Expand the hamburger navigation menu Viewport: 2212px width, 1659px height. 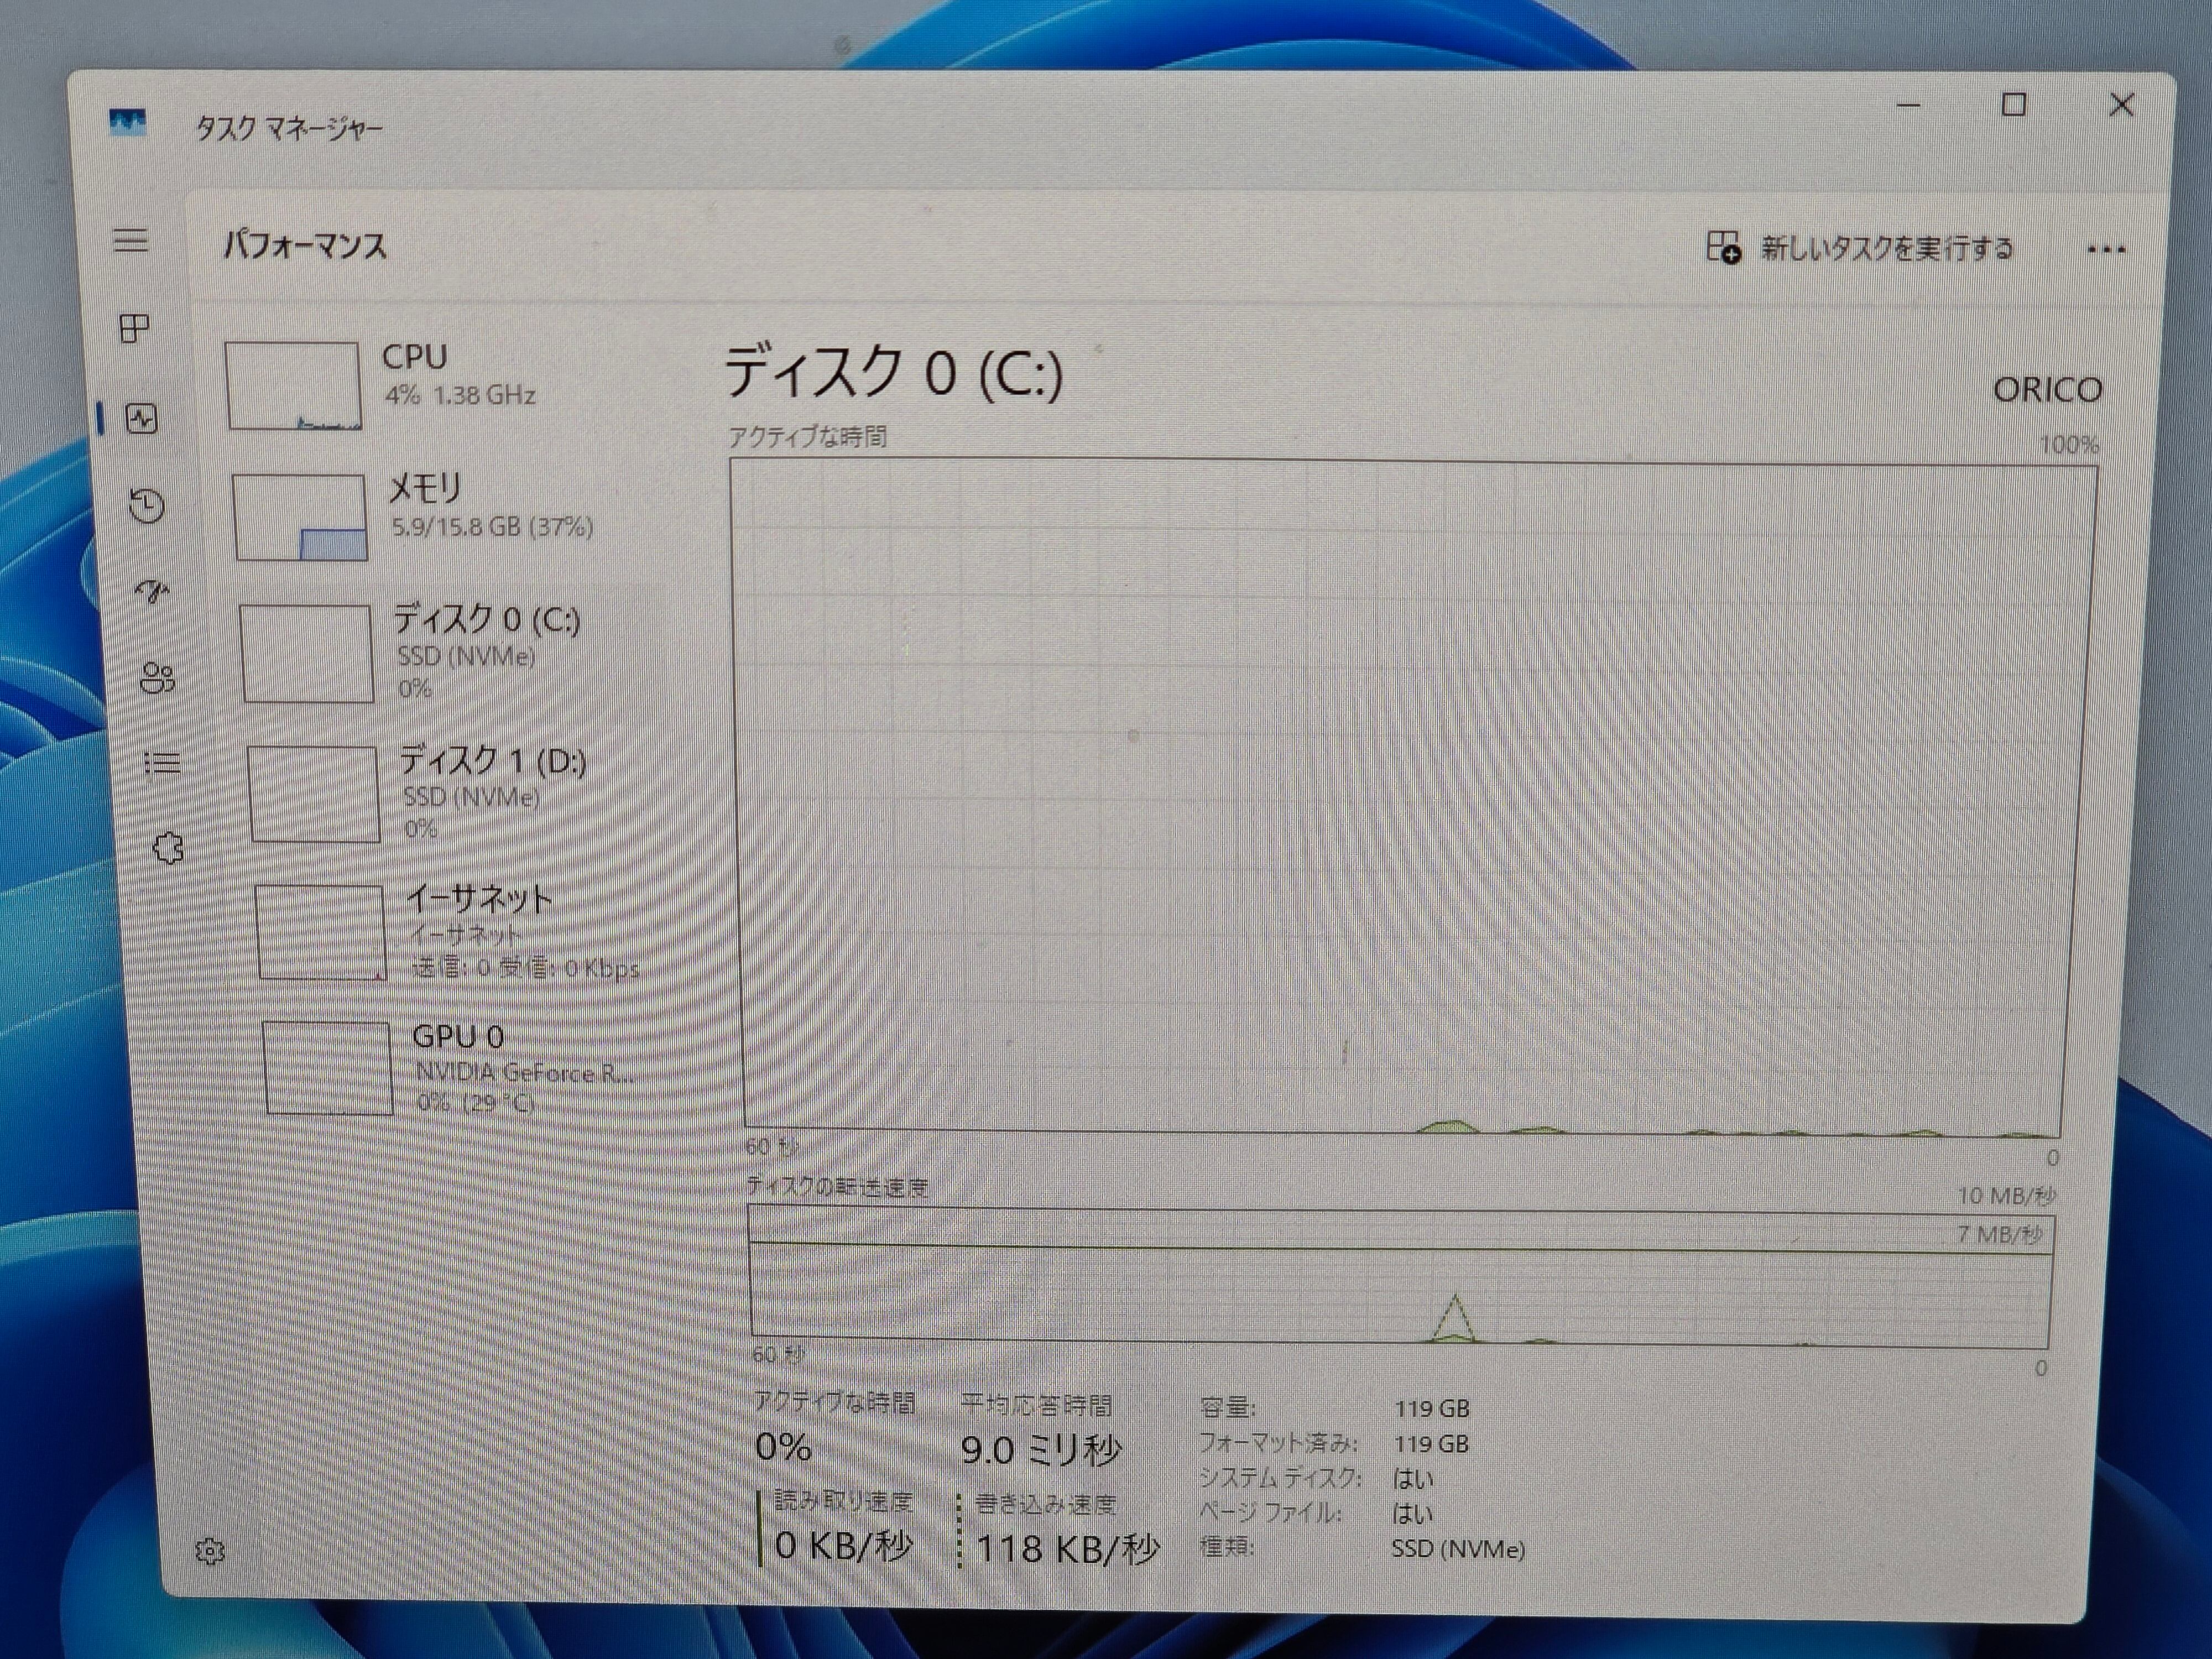(x=130, y=240)
